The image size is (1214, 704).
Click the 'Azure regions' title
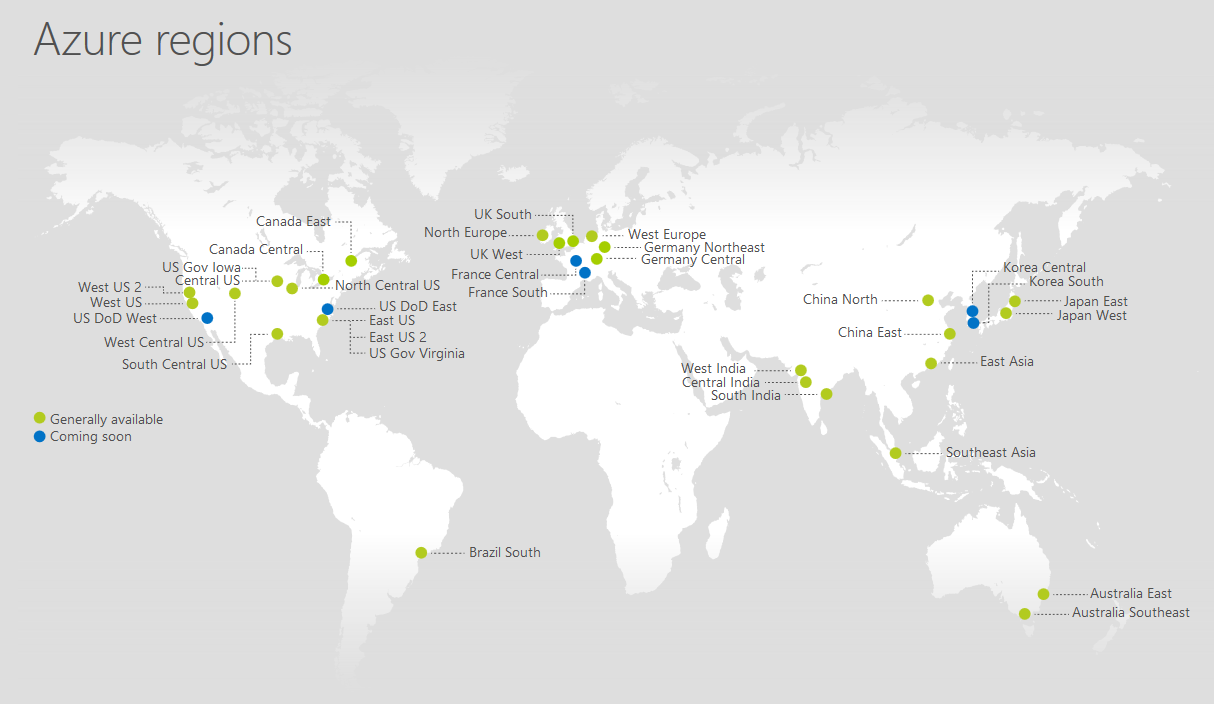click(163, 39)
